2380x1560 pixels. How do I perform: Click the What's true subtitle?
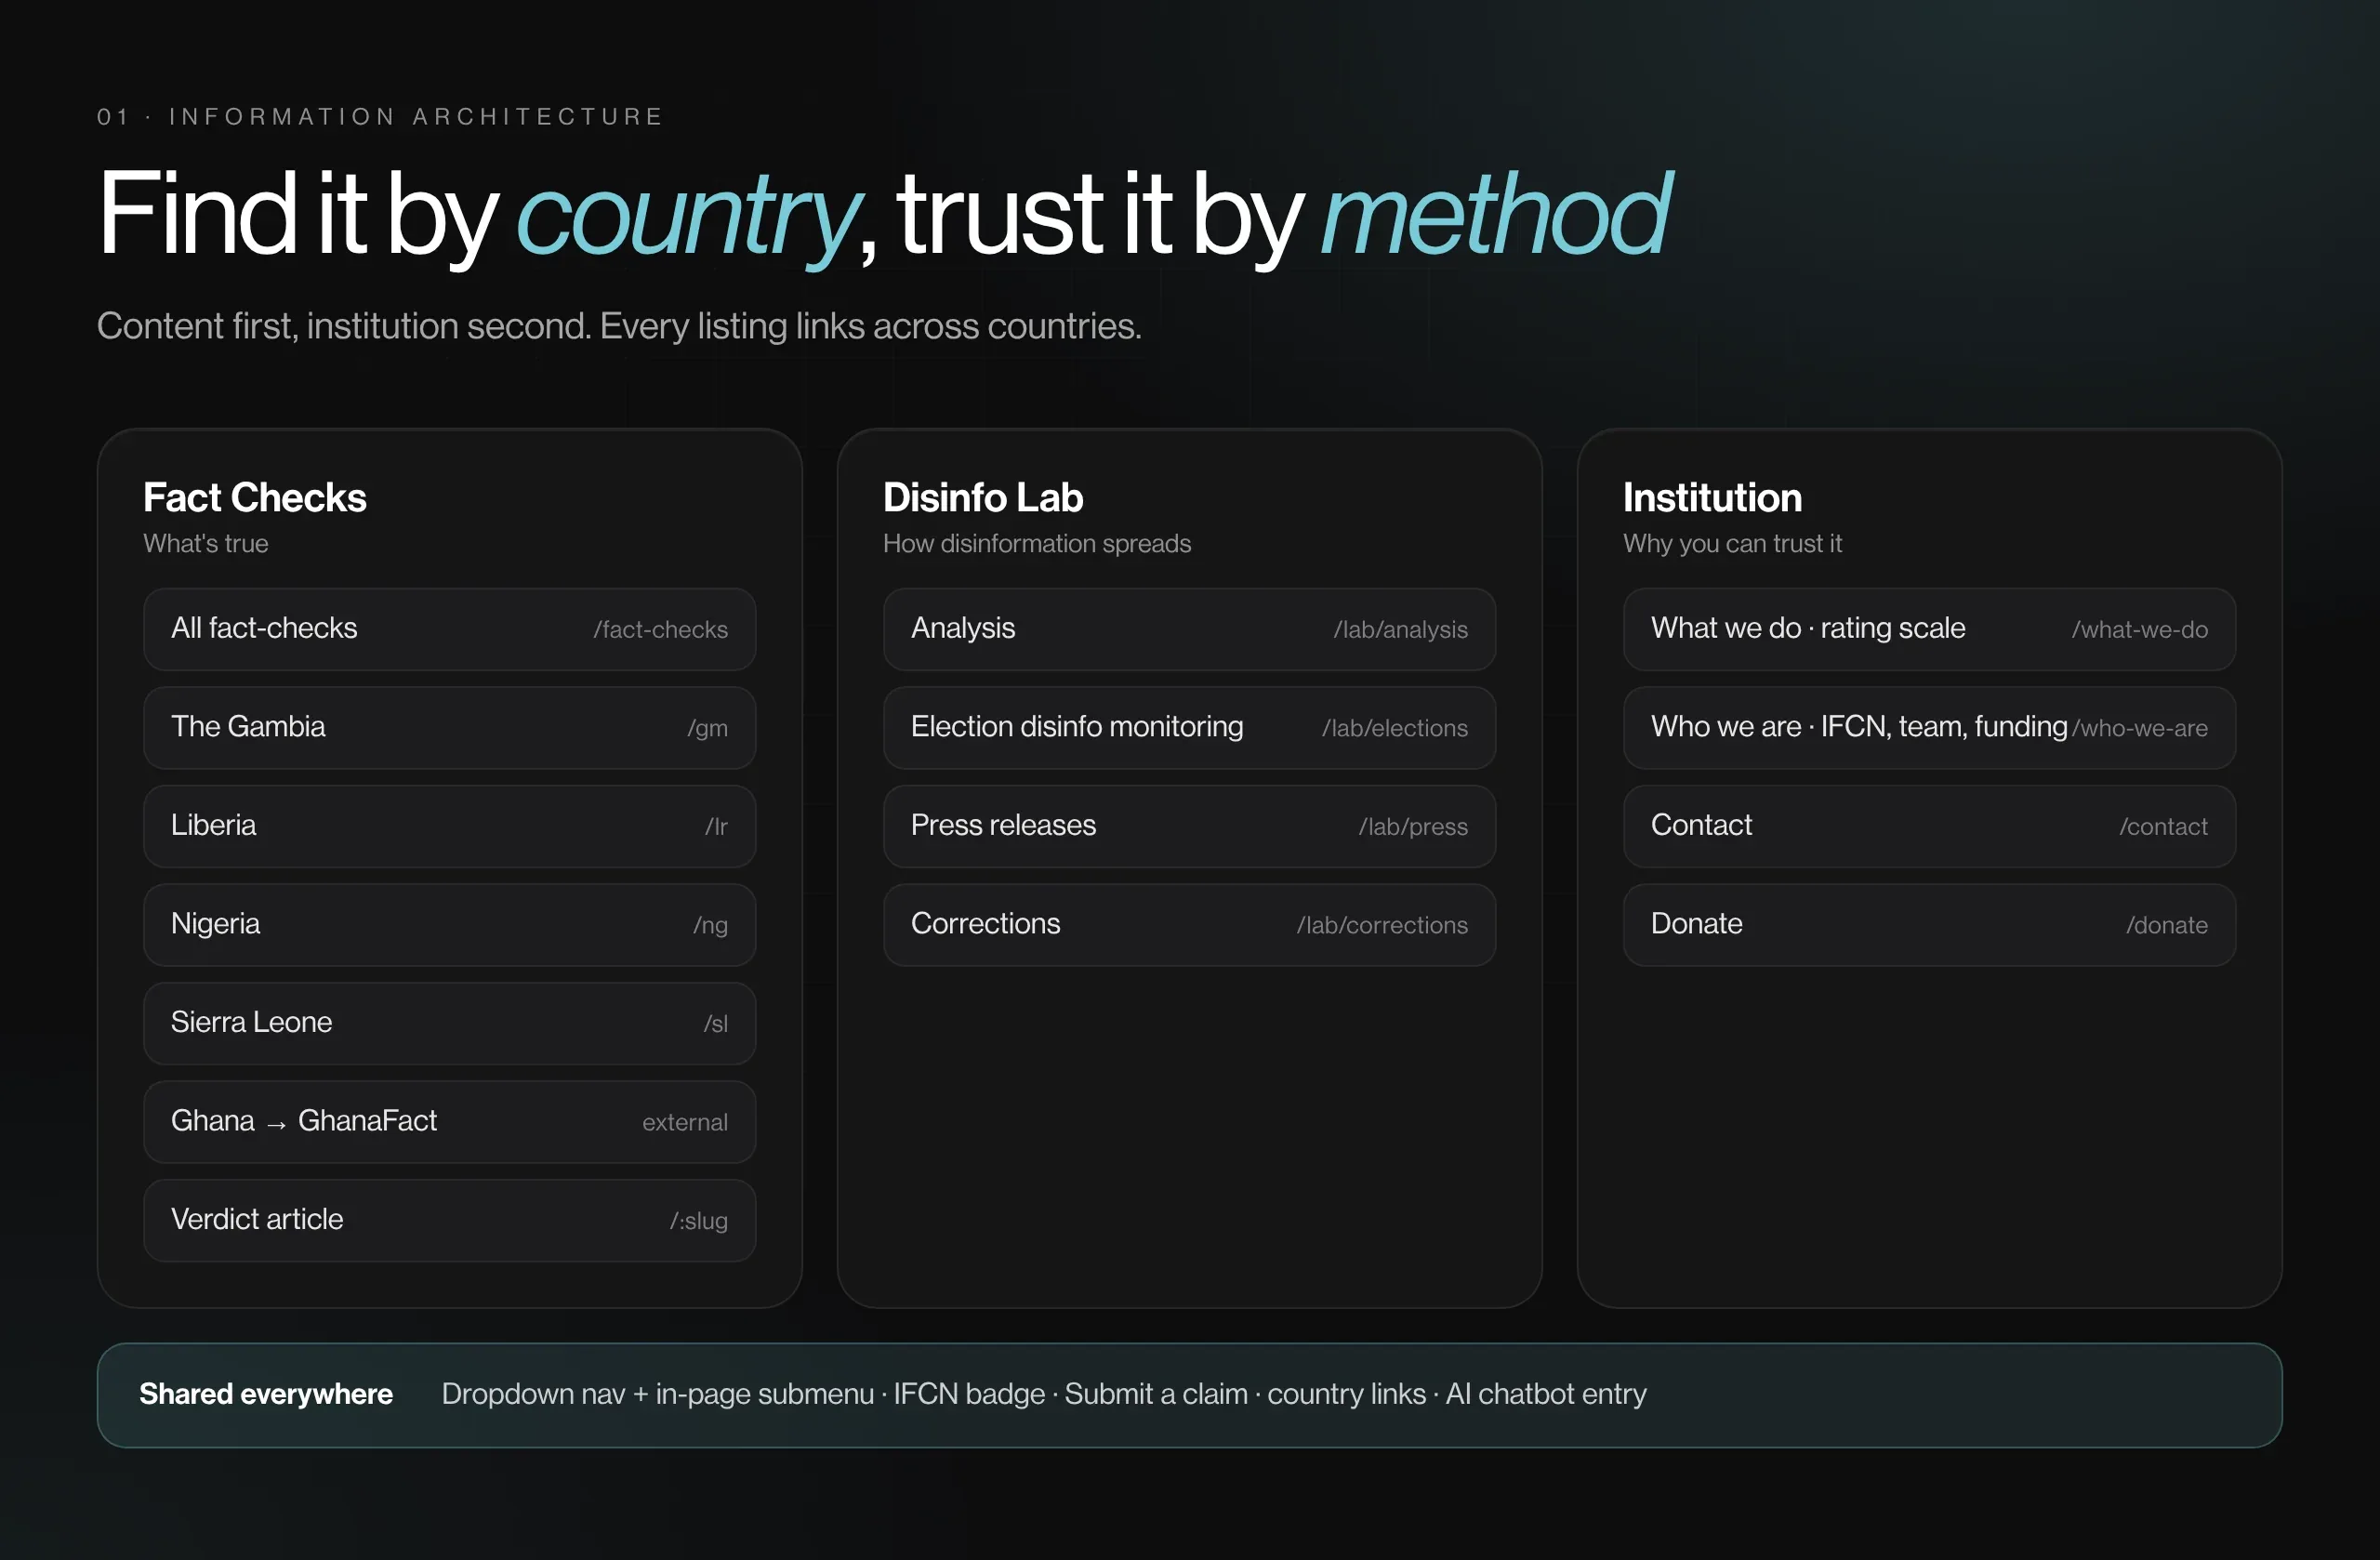click(x=206, y=544)
